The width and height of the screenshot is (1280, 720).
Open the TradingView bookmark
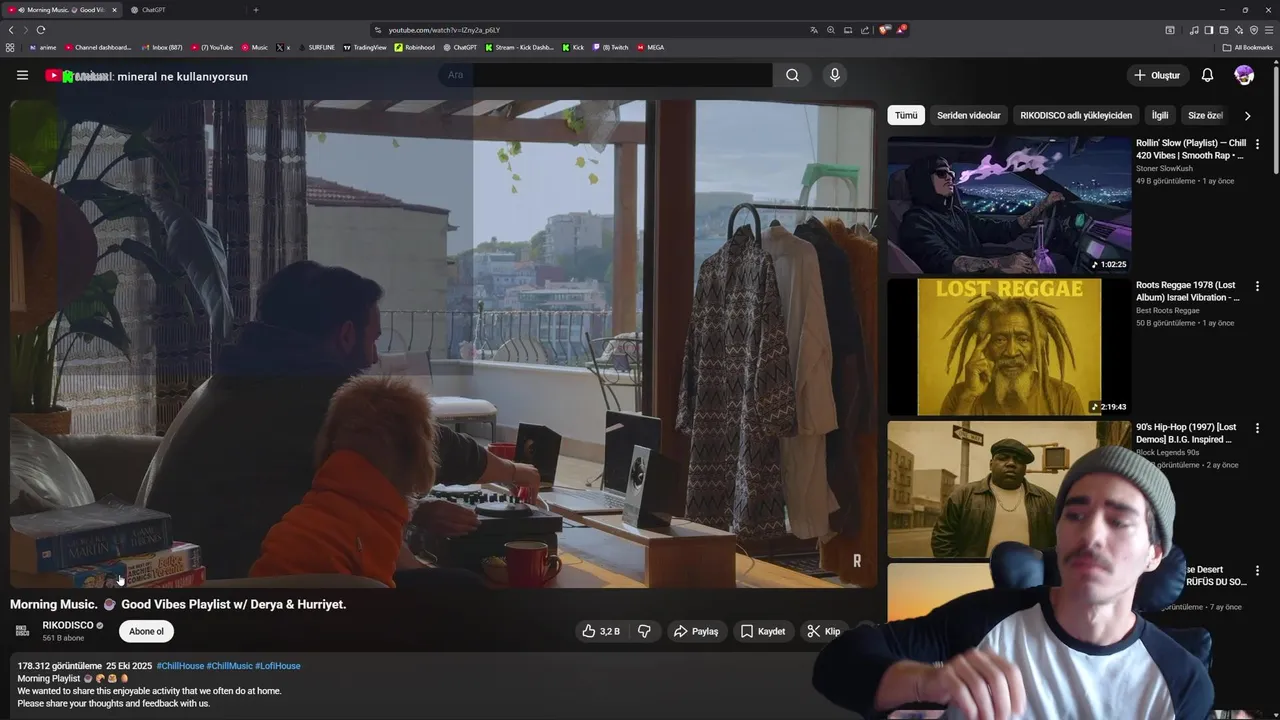coord(364,47)
